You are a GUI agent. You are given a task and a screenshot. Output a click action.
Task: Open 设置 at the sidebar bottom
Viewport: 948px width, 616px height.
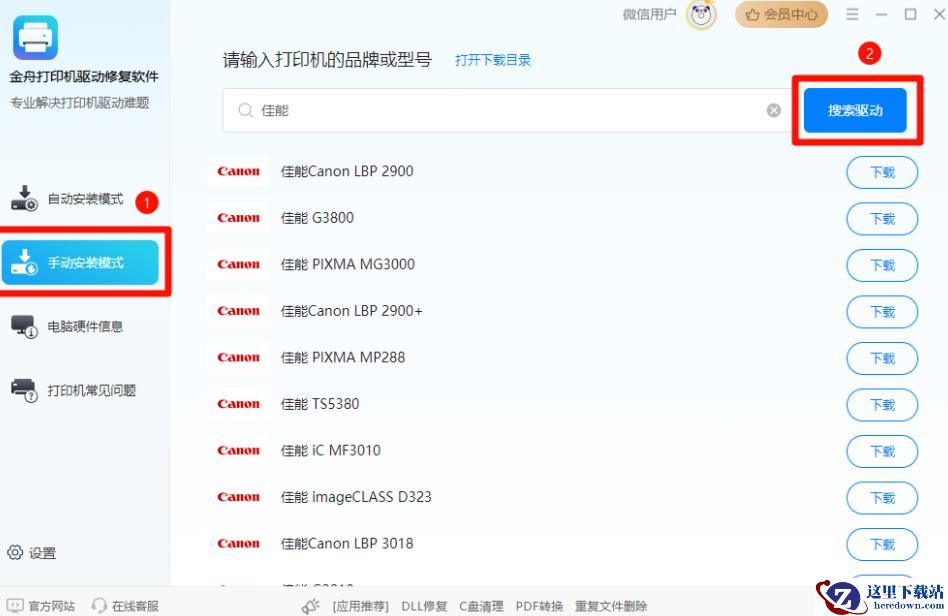(x=31, y=553)
